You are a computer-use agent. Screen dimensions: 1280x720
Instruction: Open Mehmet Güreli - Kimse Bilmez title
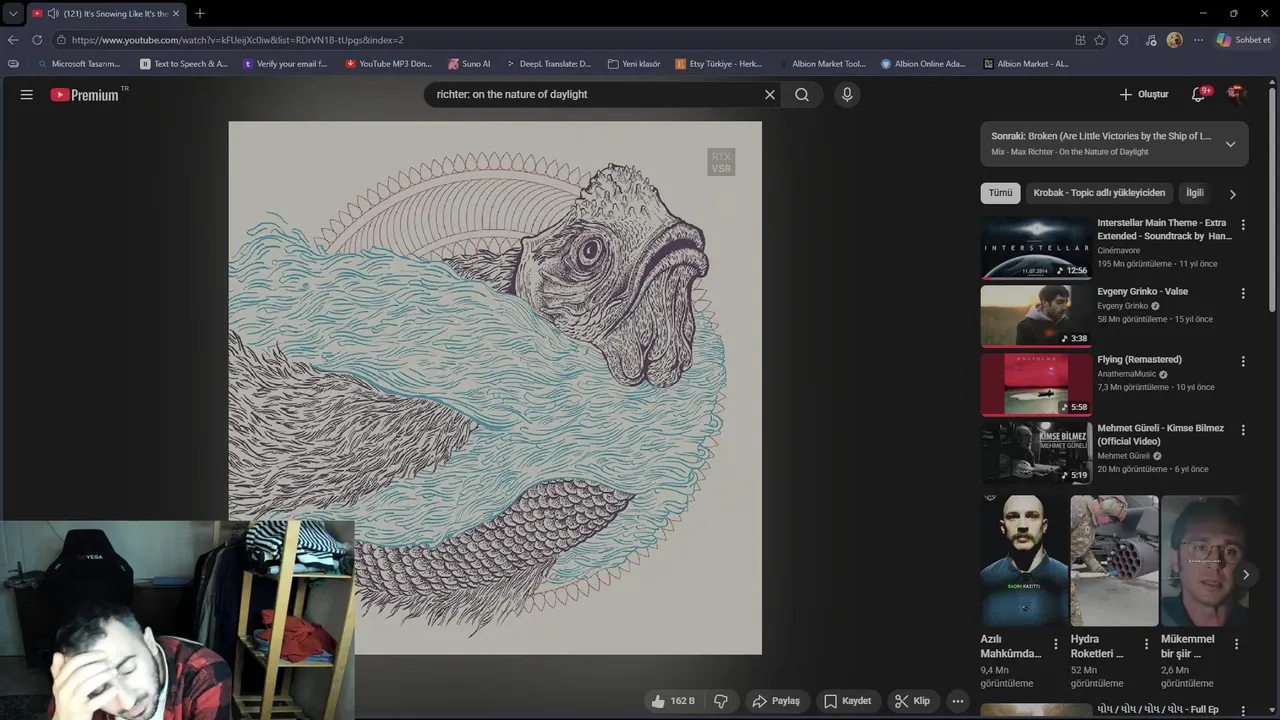tap(1160, 435)
